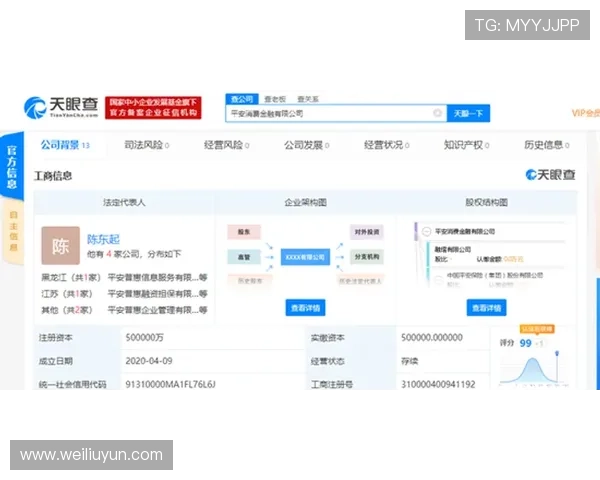Click the 对外投资 node in structure chart
The width and height of the screenshot is (600, 480).
367,232
